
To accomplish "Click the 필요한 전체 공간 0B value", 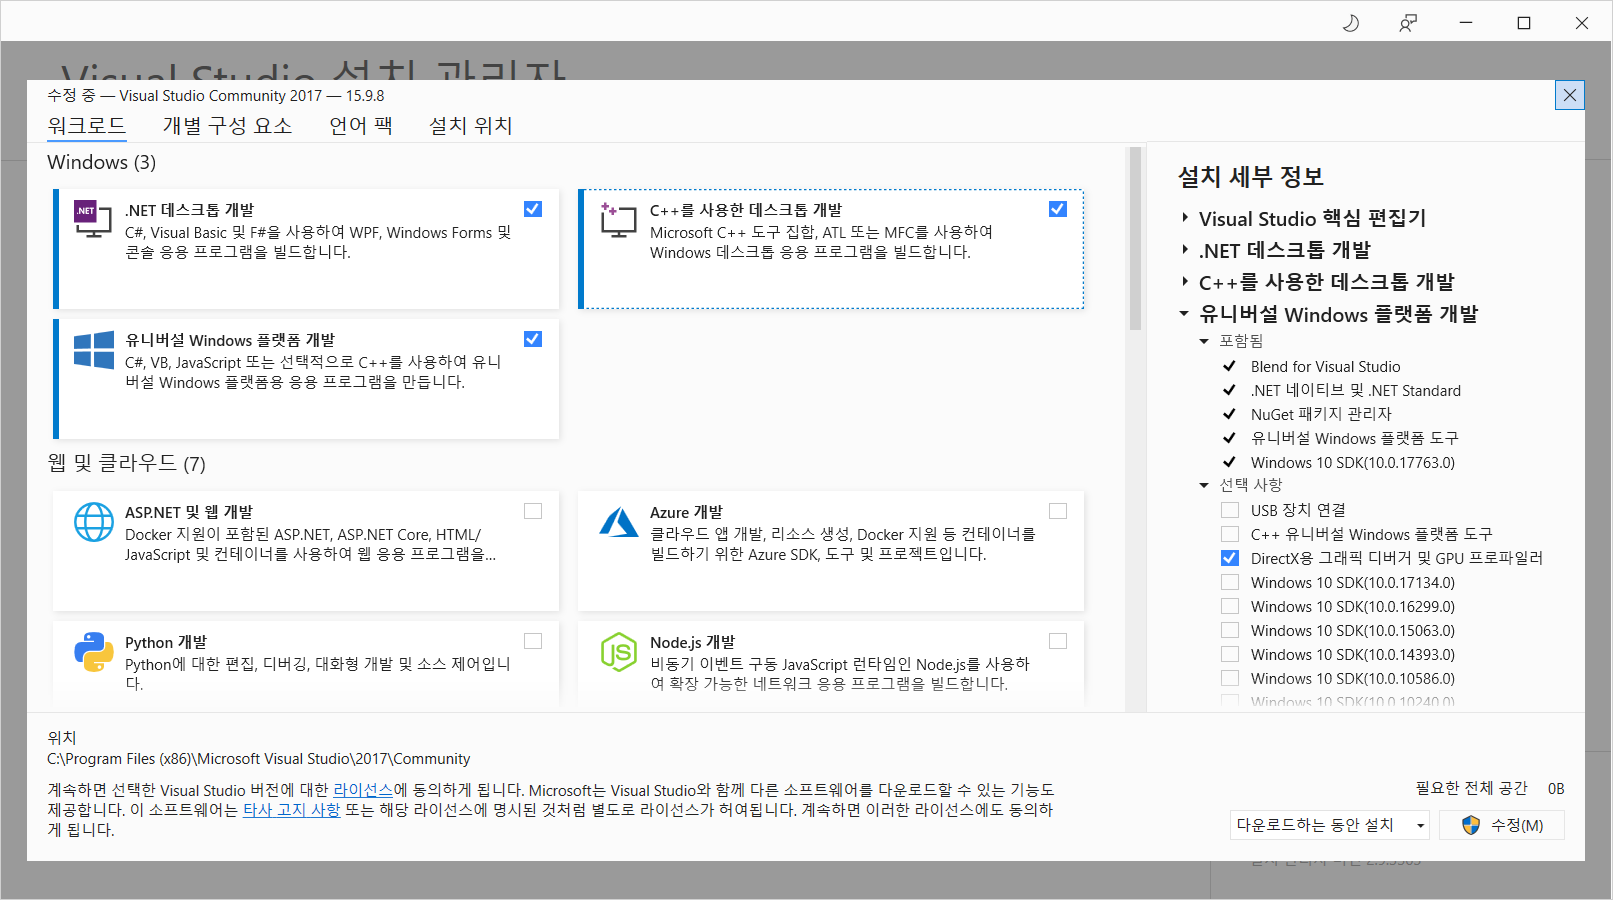I will pos(1556,788).
